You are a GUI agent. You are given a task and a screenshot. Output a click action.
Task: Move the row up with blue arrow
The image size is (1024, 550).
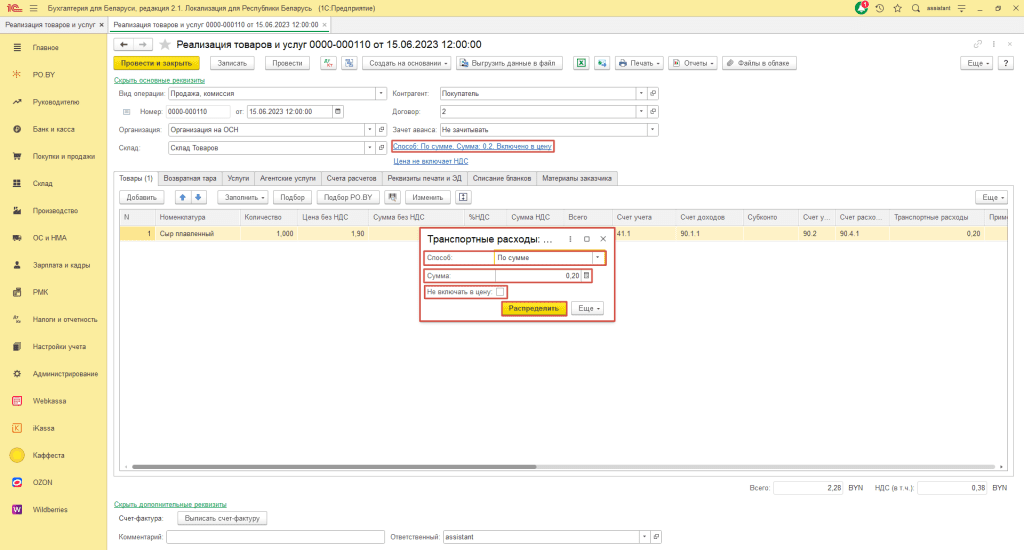(x=182, y=197)
